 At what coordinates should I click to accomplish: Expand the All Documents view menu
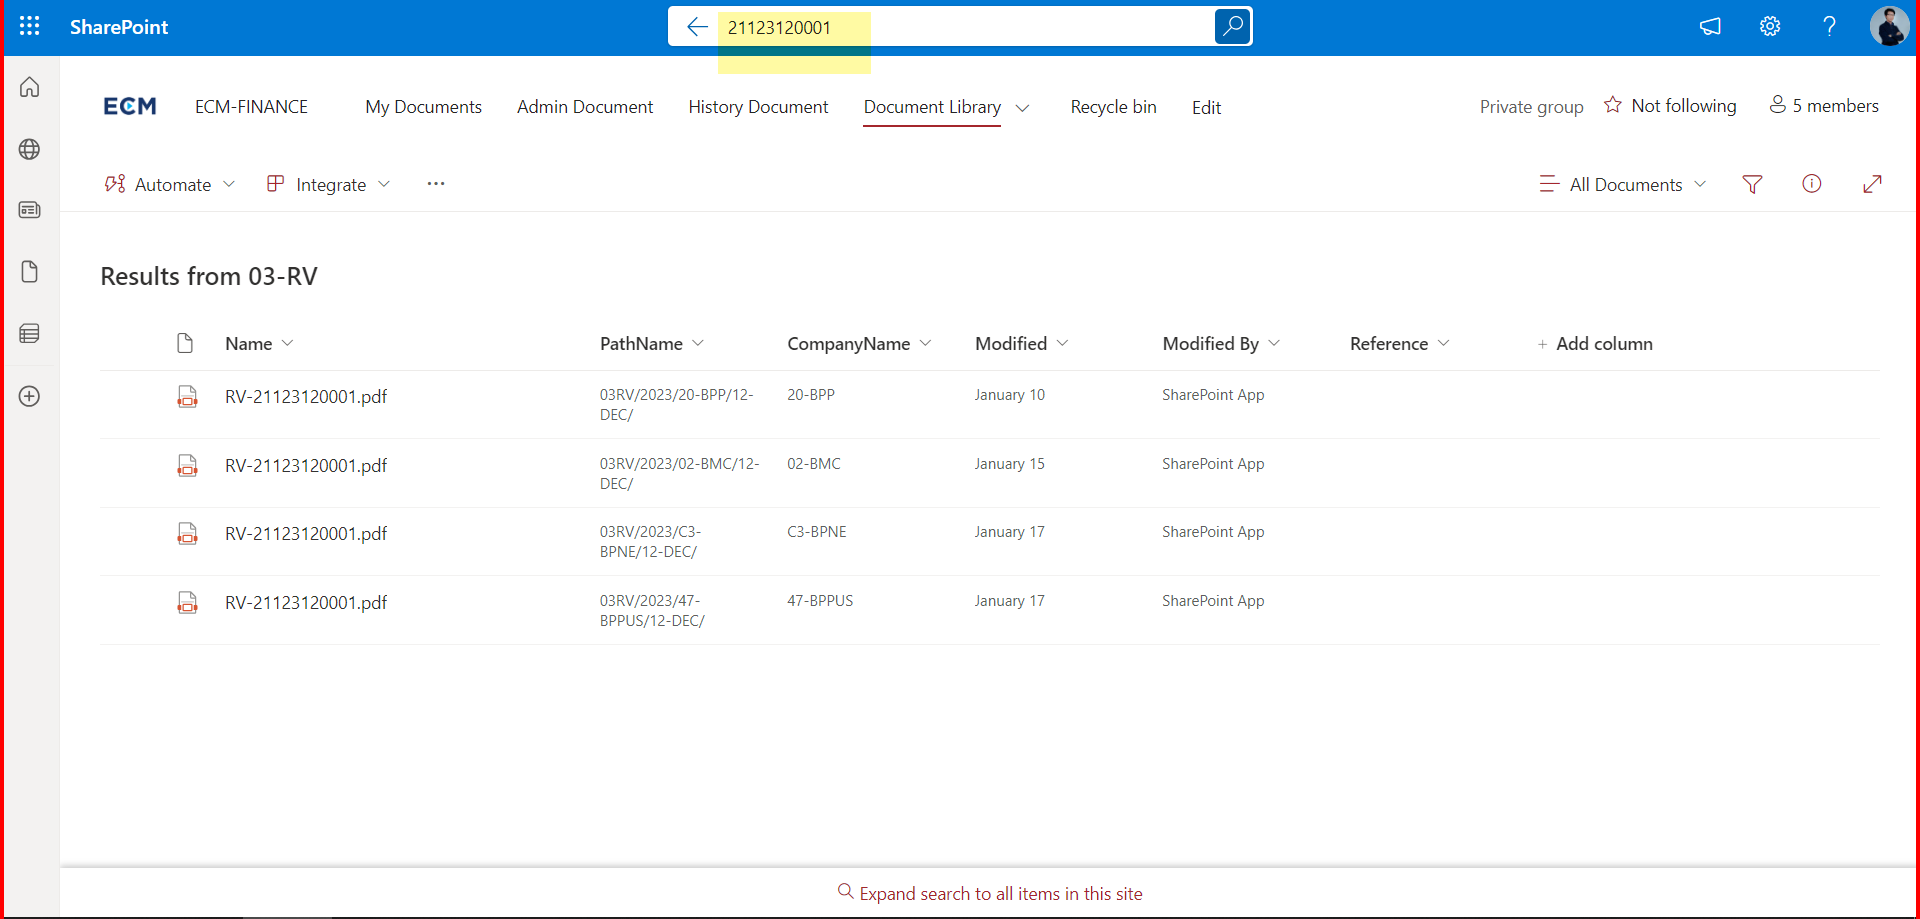[x=1622, y=184]
